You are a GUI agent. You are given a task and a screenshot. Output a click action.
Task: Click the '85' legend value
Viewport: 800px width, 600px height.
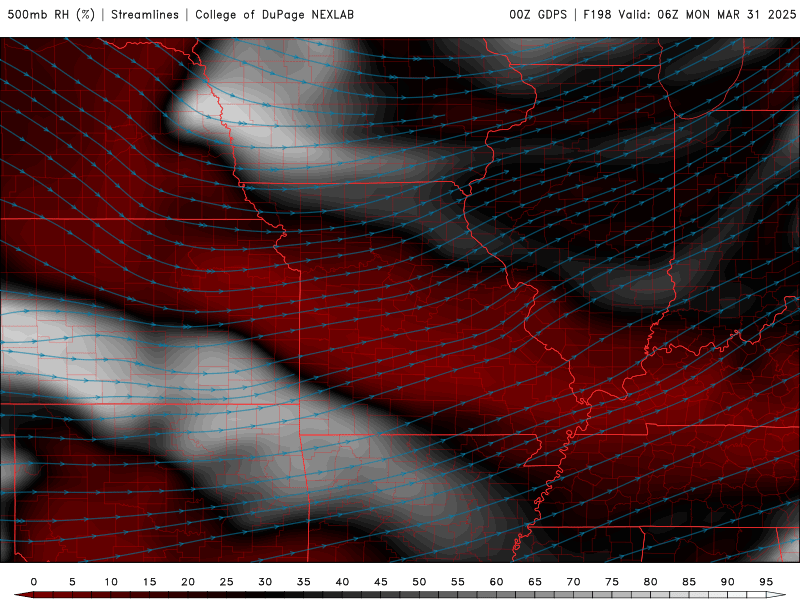pyautogui.click(x=689, y=582)
